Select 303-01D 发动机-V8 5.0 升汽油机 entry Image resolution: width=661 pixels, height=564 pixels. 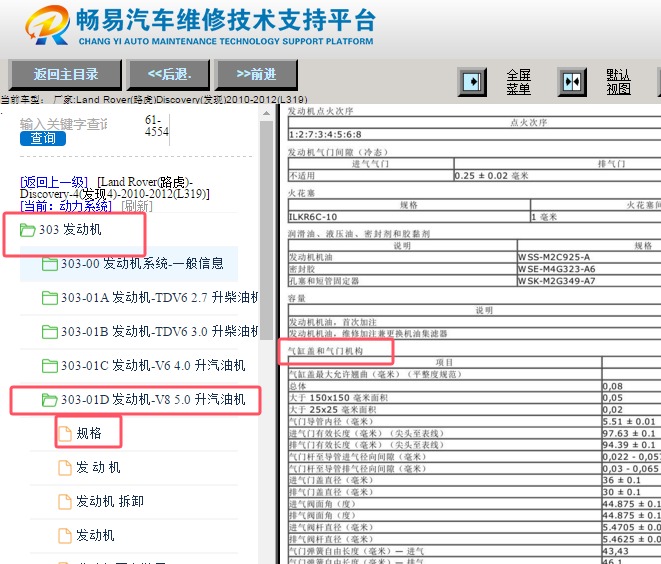point(153,399)
